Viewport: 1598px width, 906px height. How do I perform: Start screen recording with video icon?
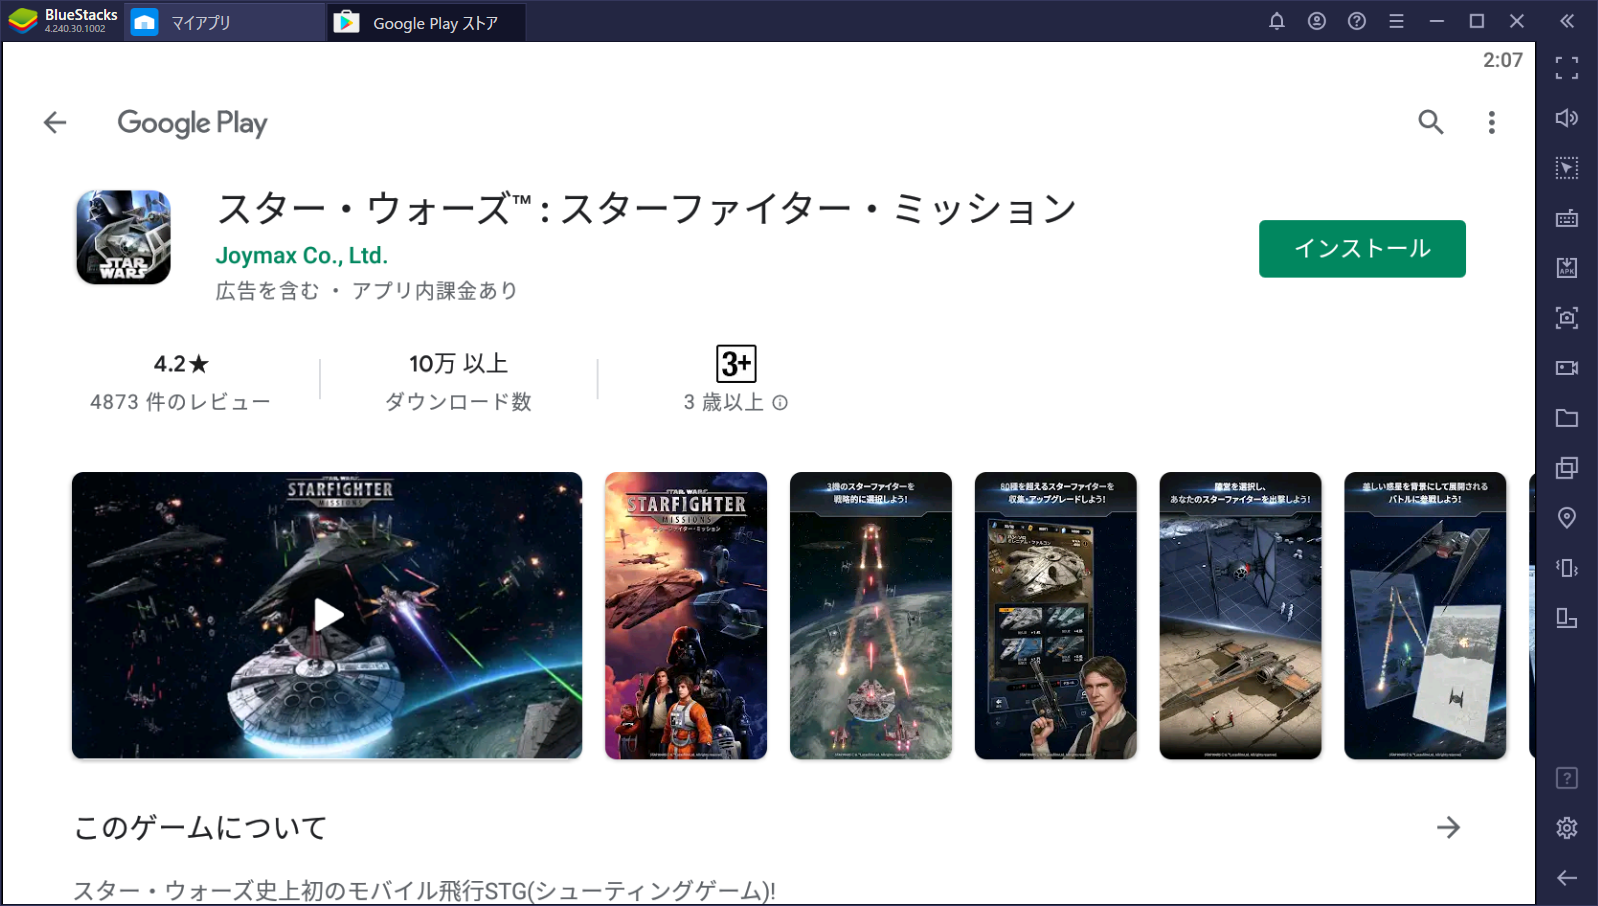(1567, 368)
